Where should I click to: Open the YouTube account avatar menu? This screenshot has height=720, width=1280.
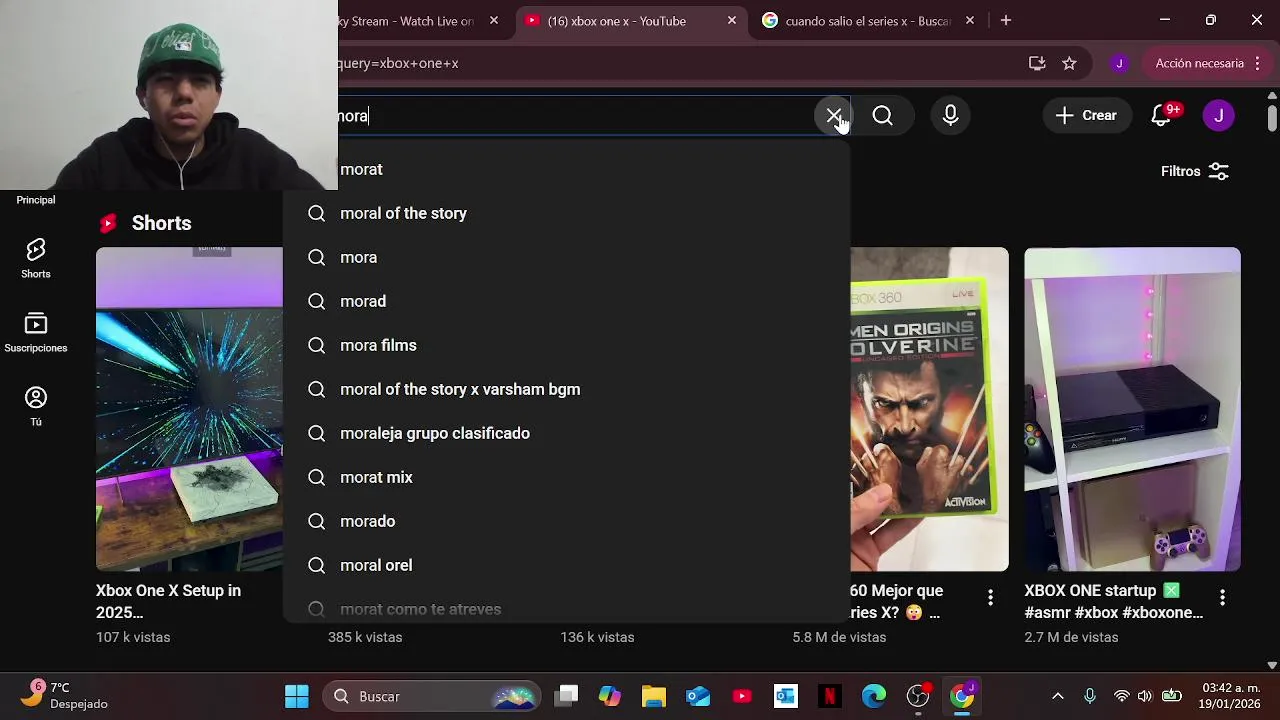click(x=1218, y=115)
